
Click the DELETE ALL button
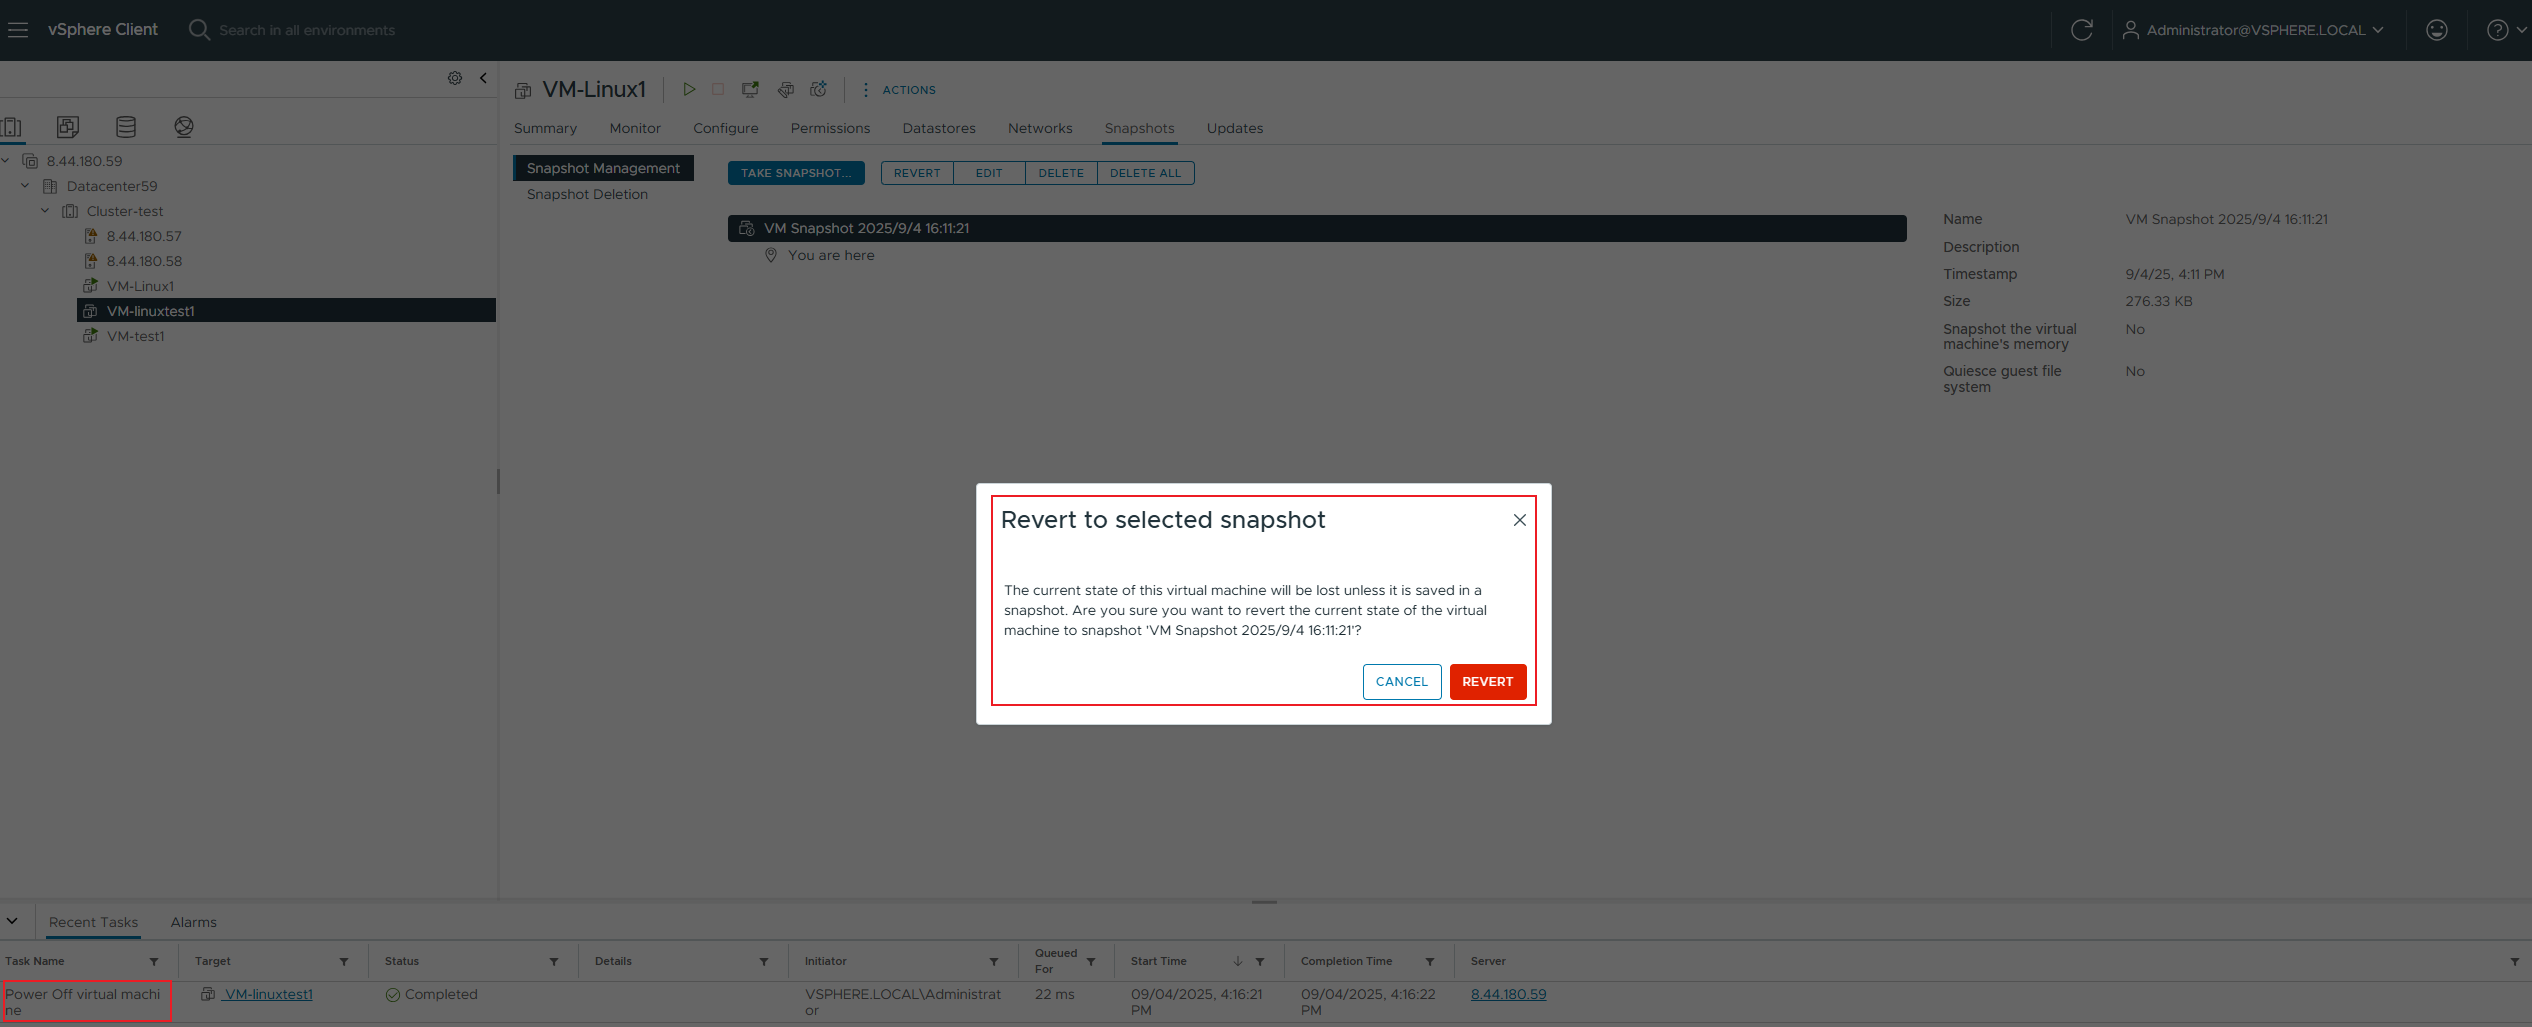[1145, 173]
